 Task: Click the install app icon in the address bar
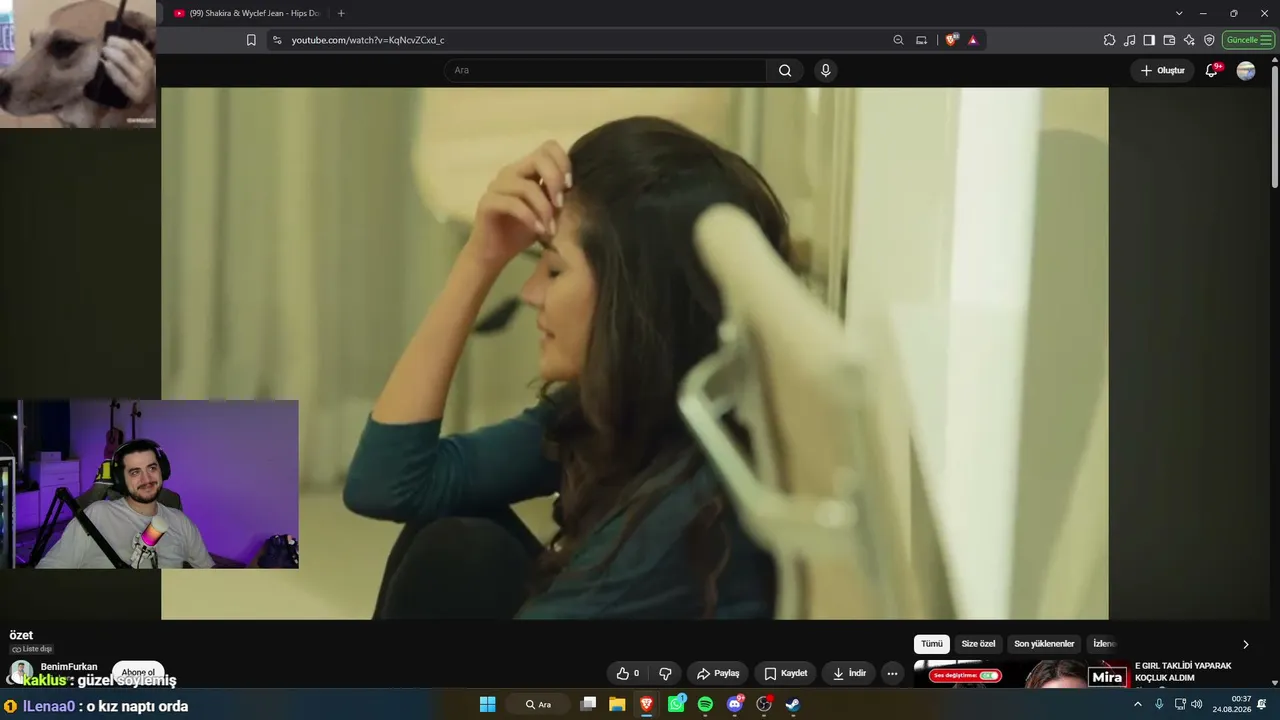921,40
